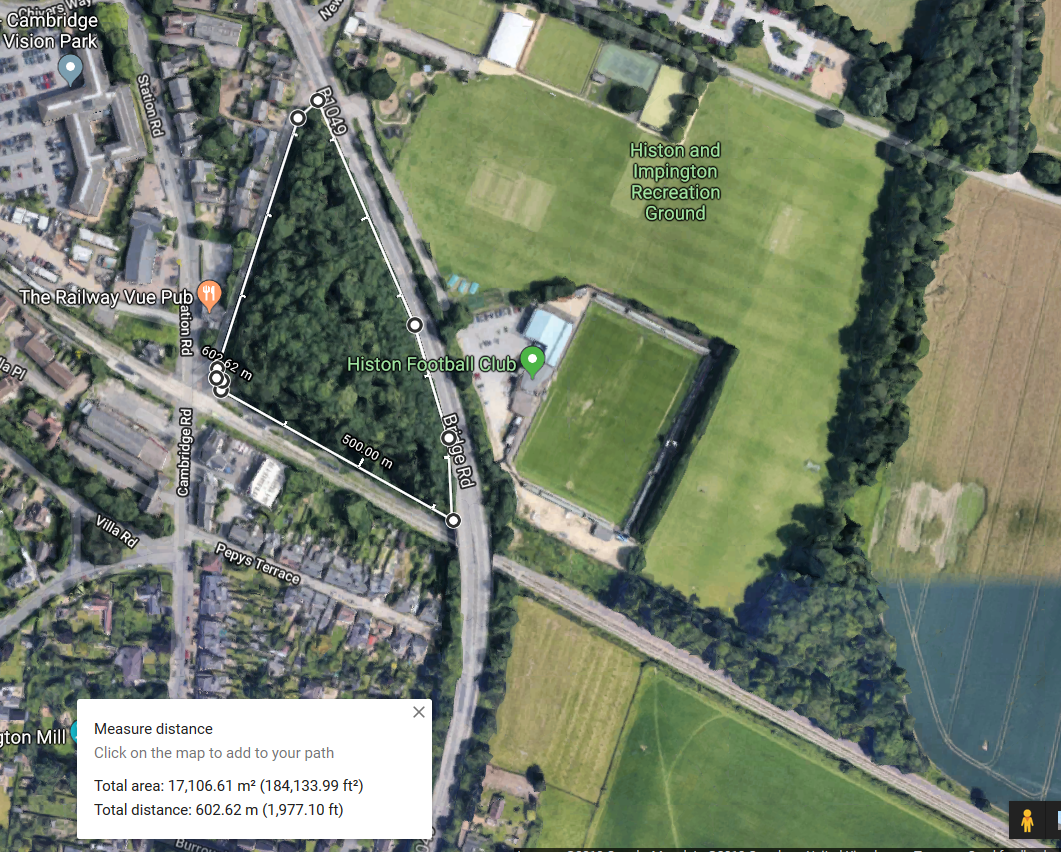Open Street View Pegman icon

pos(1026,820)
